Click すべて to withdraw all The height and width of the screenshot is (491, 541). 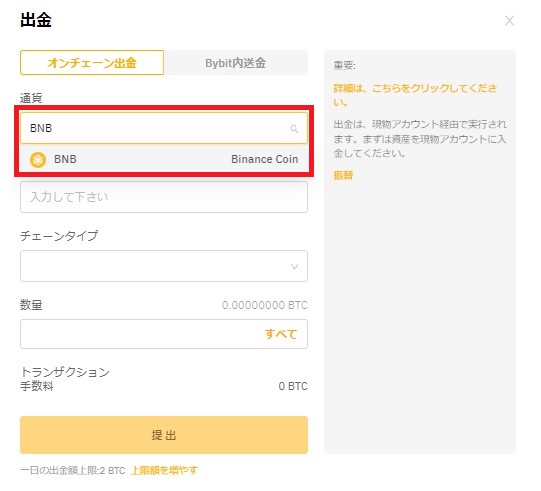281,334
